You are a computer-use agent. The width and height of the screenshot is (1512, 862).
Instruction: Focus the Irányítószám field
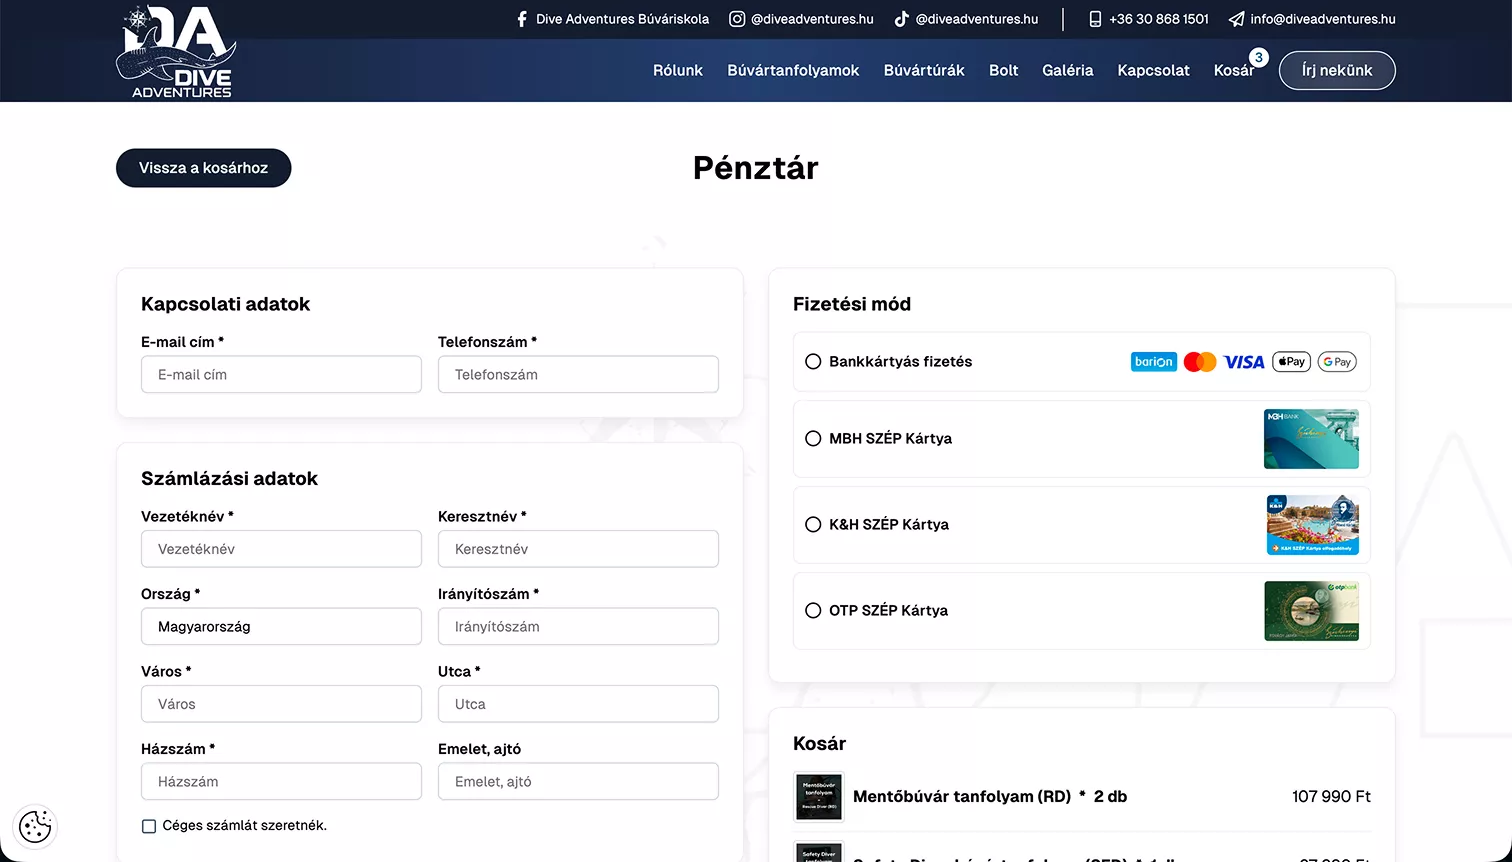(x=578, y=627)
